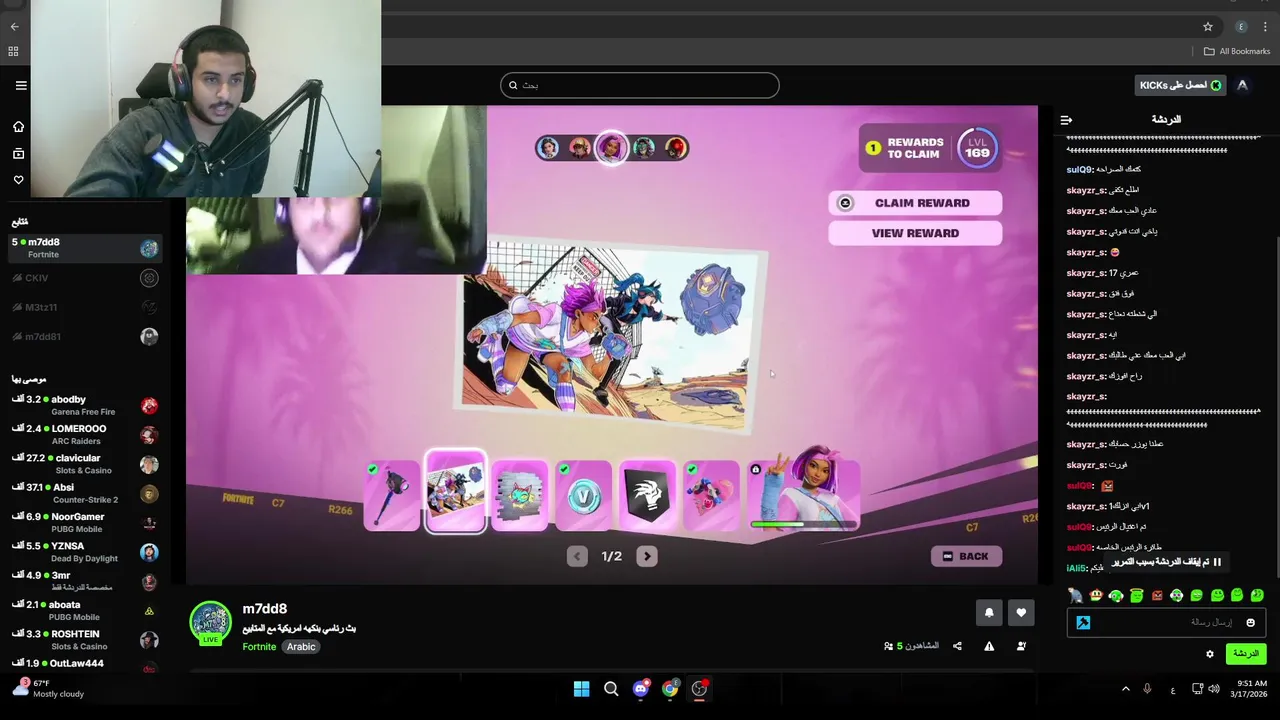
Task: Open the Kick sidebar hamburger menu
Action: tap(21, 85)
